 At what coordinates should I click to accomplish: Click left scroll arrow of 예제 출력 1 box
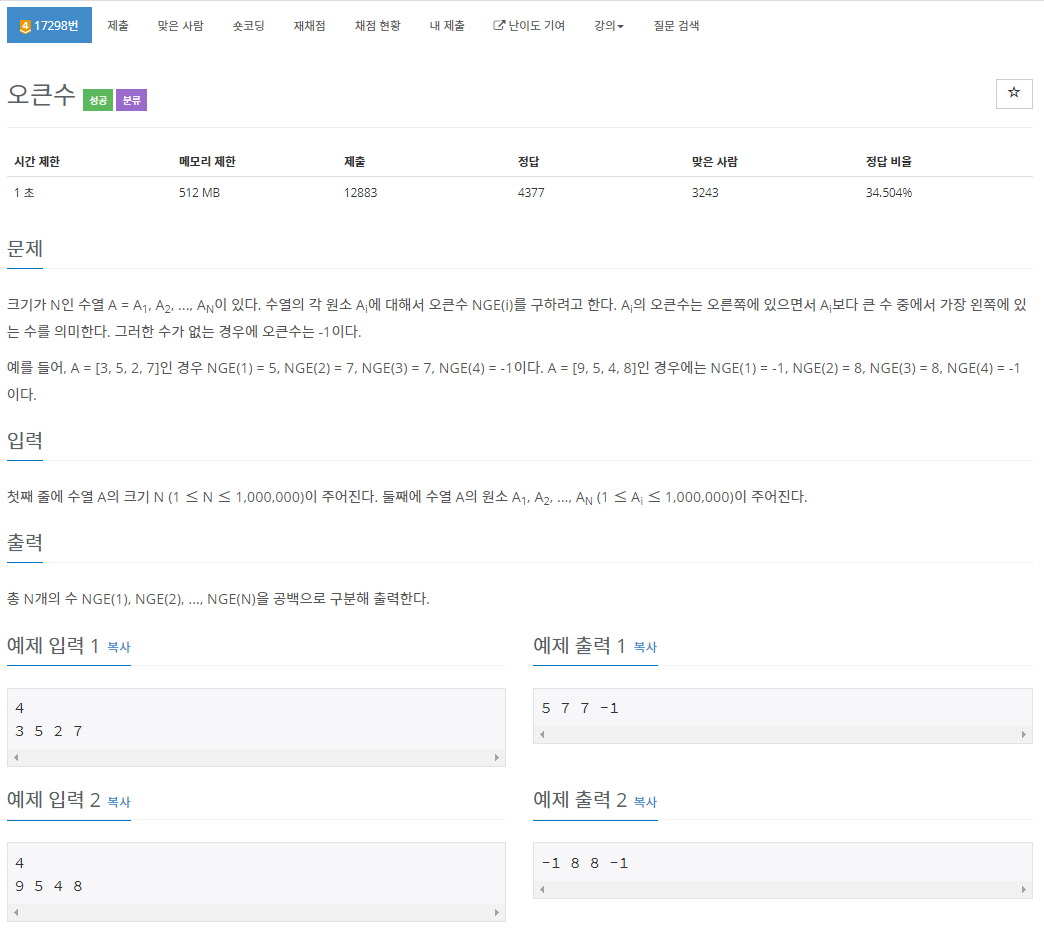point(543,734)
